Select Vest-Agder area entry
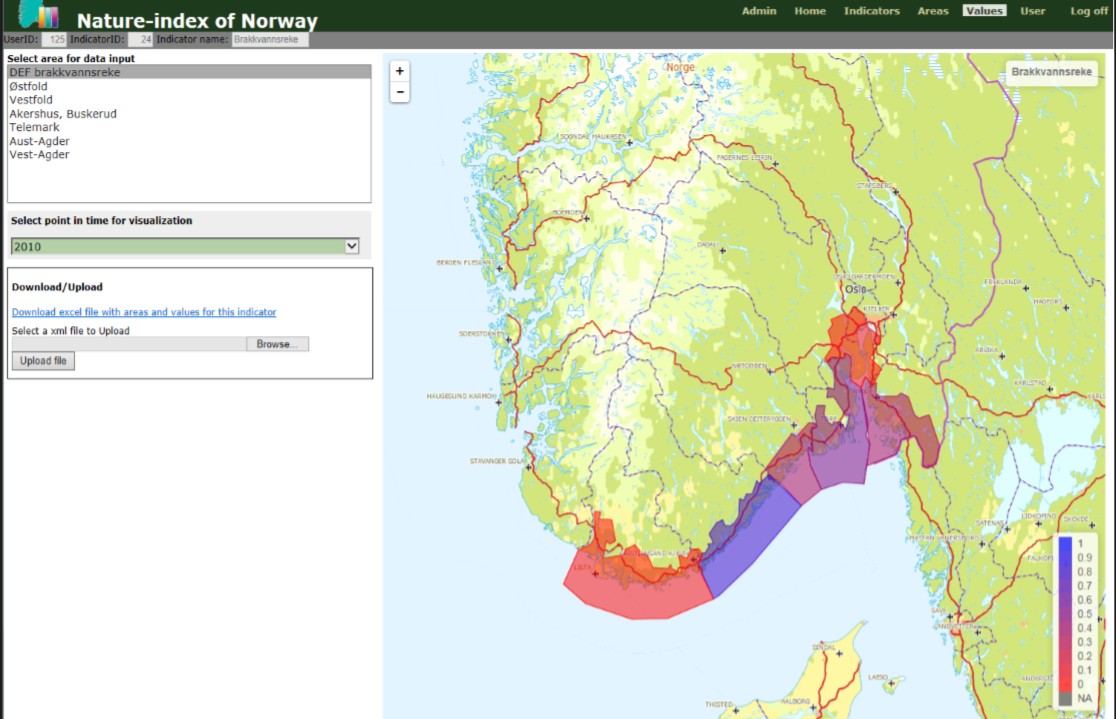The width and height of the screenshot is (1116, 719). pos(39,155)
